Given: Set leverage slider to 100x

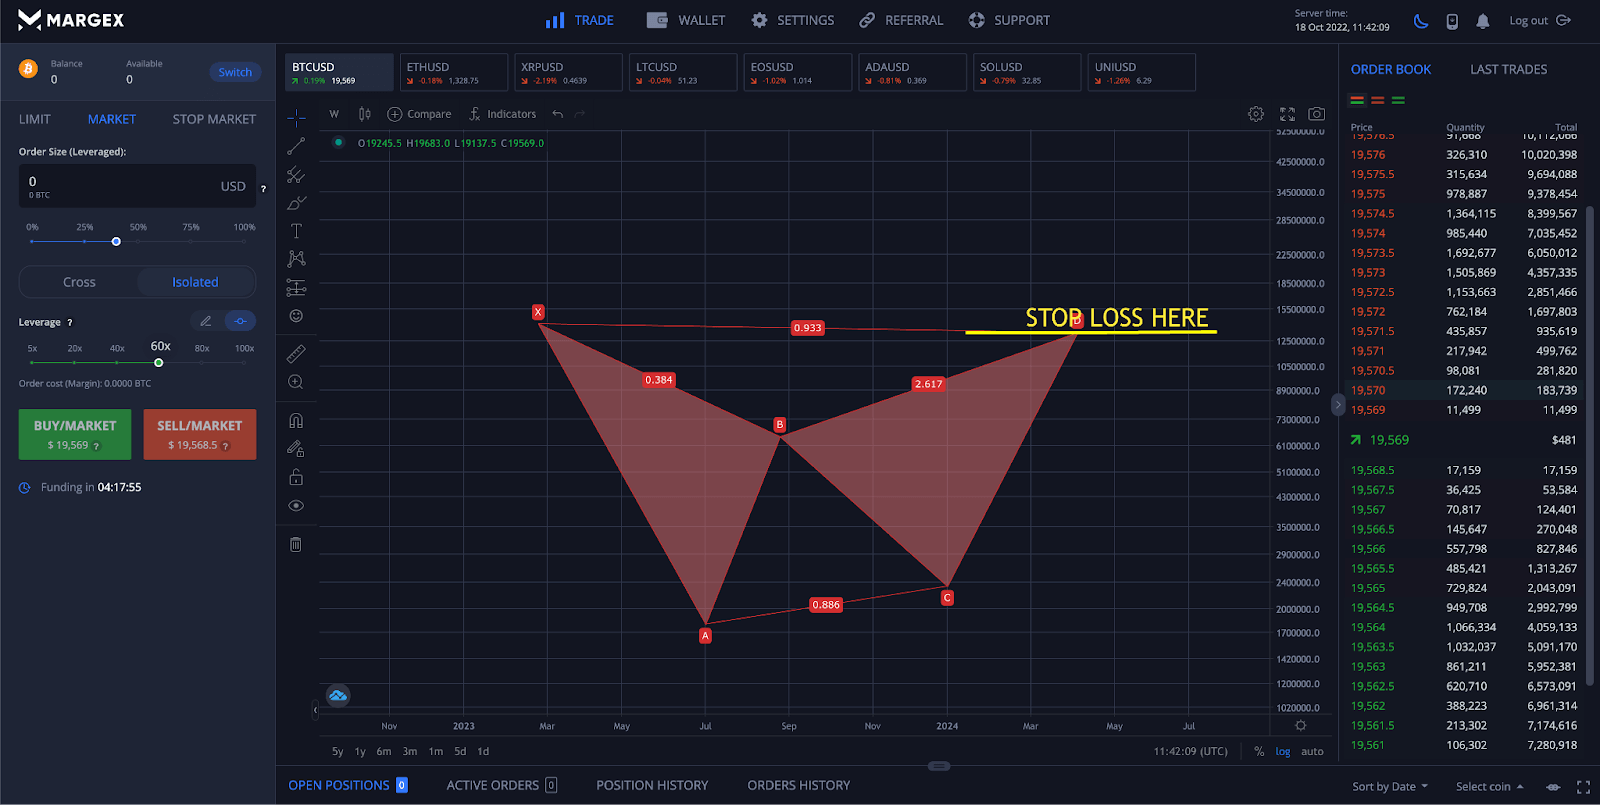Looking at the screenshot, I should click(x=244, y=362).
